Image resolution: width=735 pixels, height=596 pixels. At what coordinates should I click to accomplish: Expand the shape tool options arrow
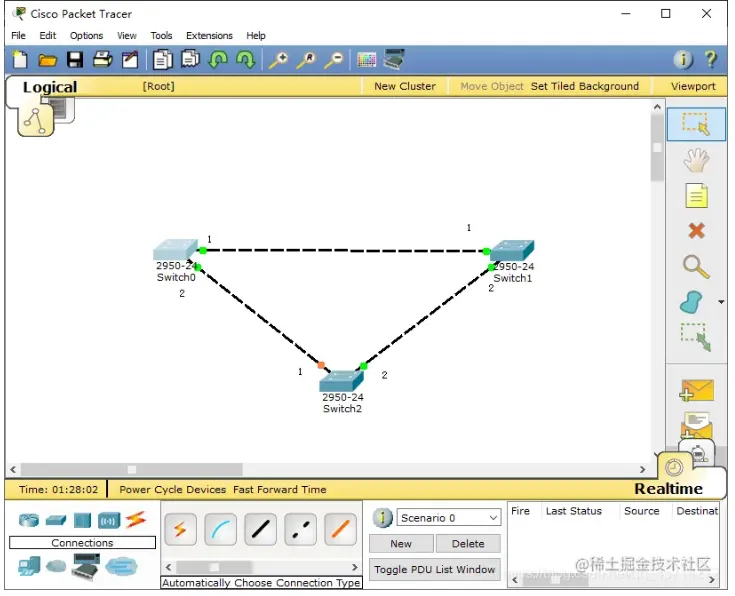click(721, 302)
